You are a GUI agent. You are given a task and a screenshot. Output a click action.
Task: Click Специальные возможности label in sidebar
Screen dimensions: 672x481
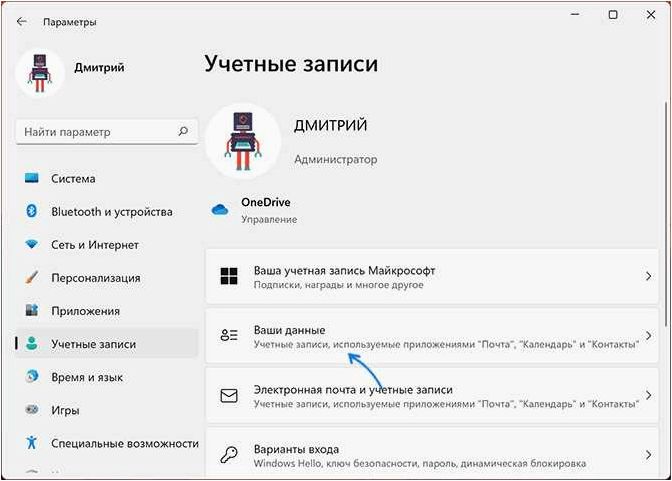125,443
